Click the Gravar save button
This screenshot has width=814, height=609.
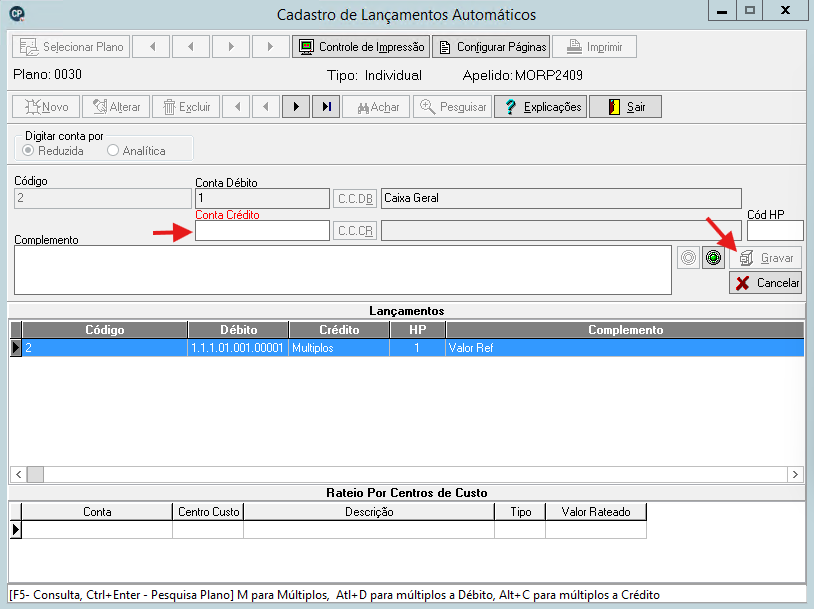tap(765, 258)
